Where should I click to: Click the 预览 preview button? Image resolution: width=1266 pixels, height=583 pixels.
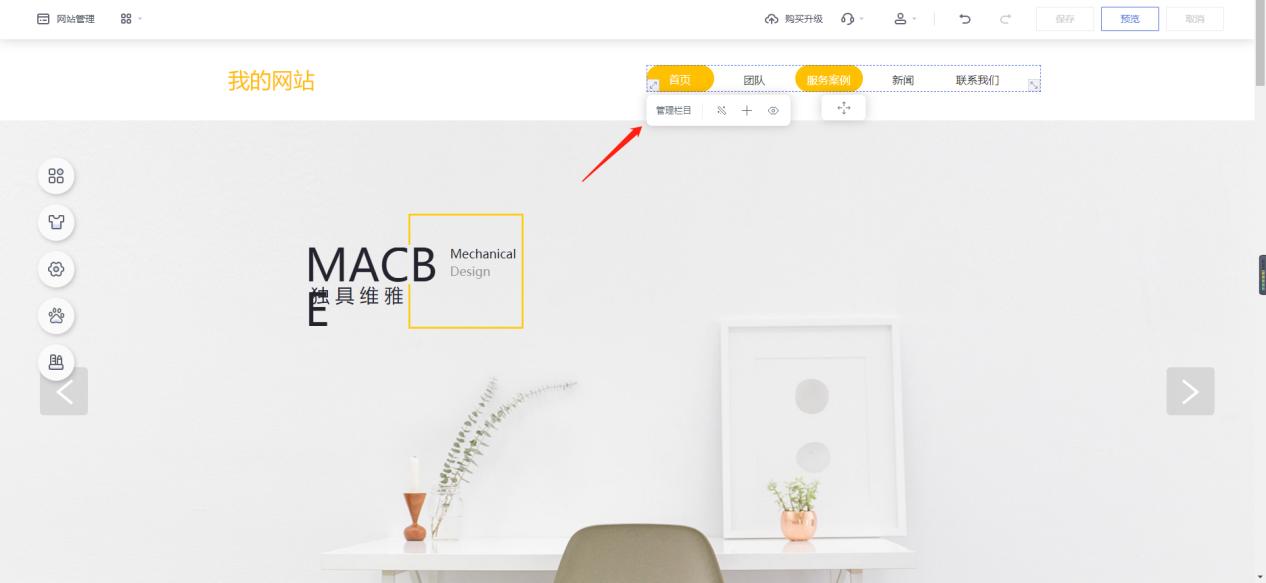tap(1130, 19)
